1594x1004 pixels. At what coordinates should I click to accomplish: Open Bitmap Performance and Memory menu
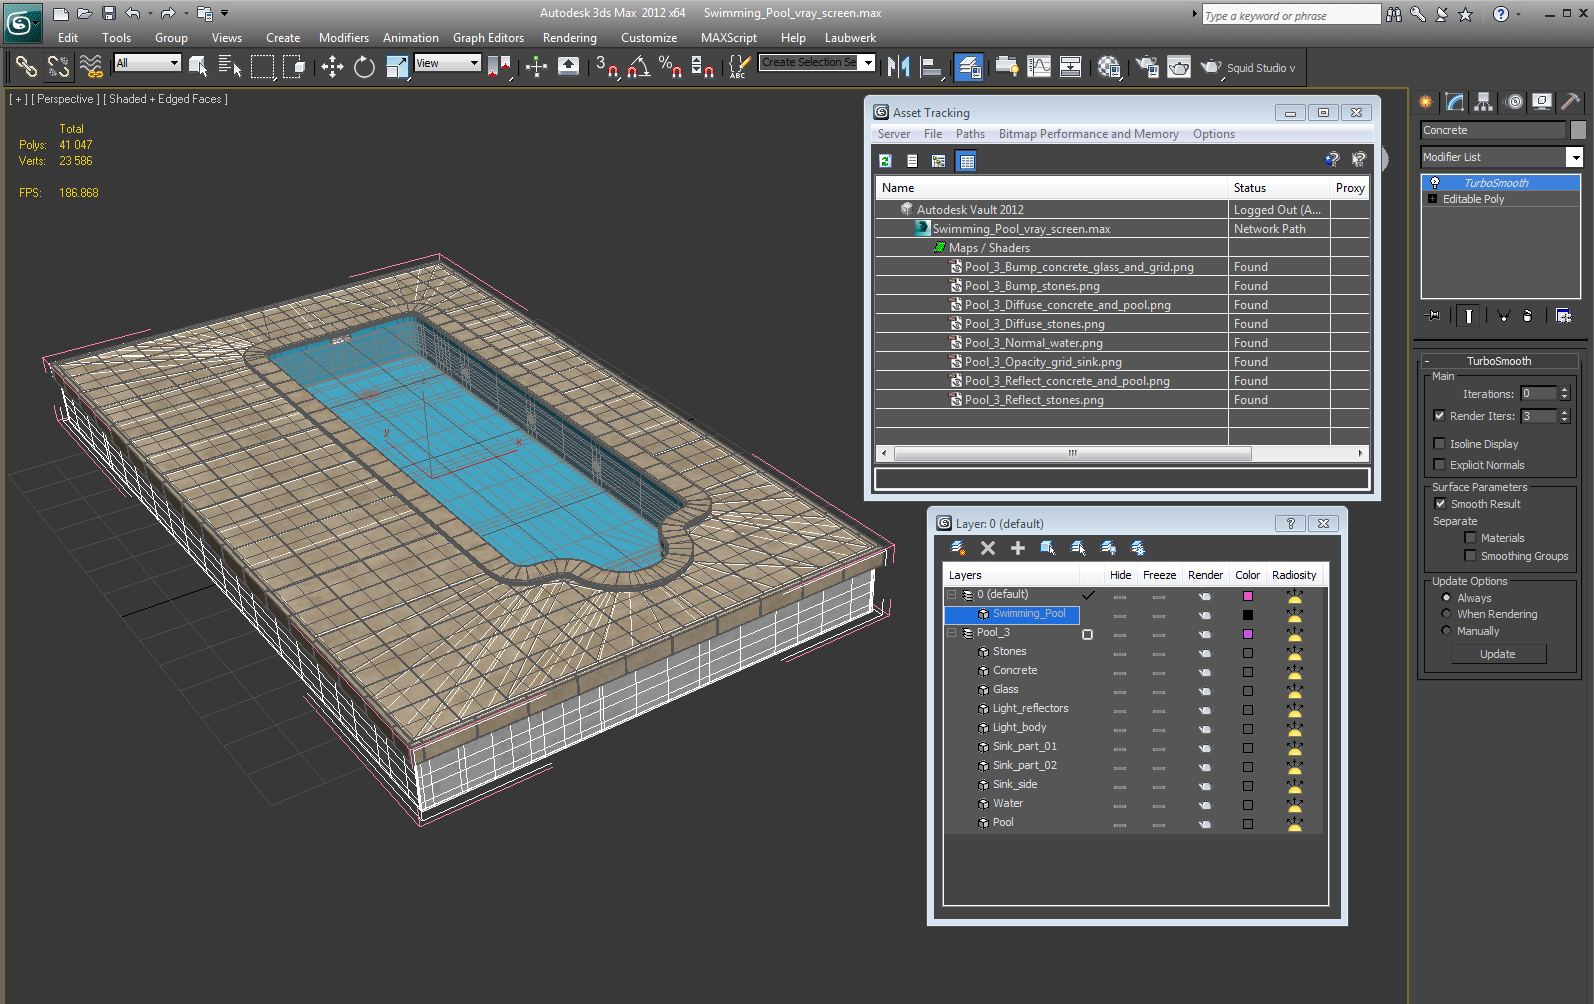tap(1089, 134)
